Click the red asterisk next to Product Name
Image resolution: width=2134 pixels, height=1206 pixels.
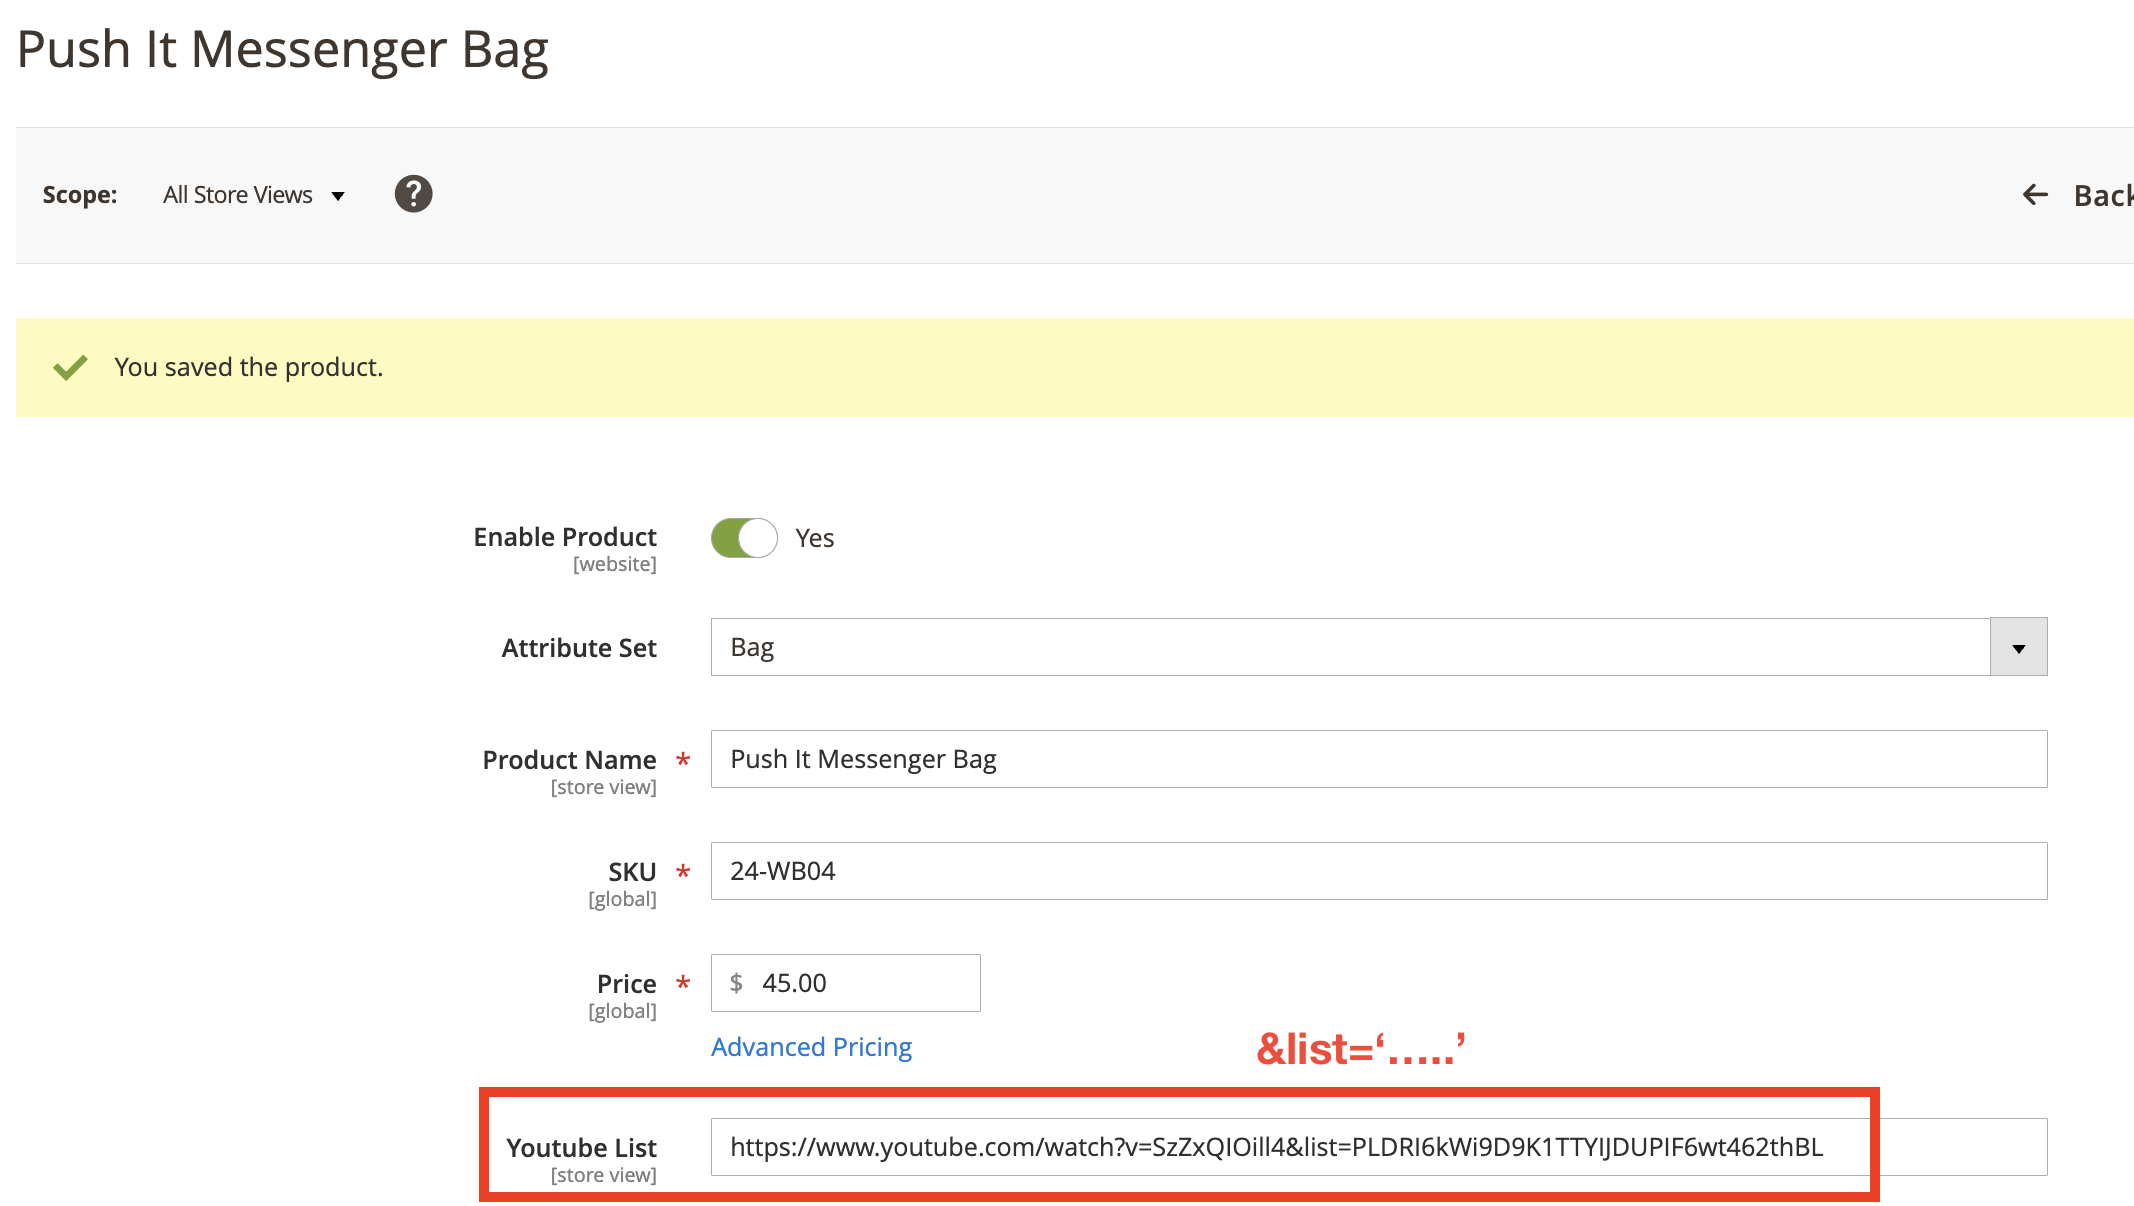(x=682, y=760)
